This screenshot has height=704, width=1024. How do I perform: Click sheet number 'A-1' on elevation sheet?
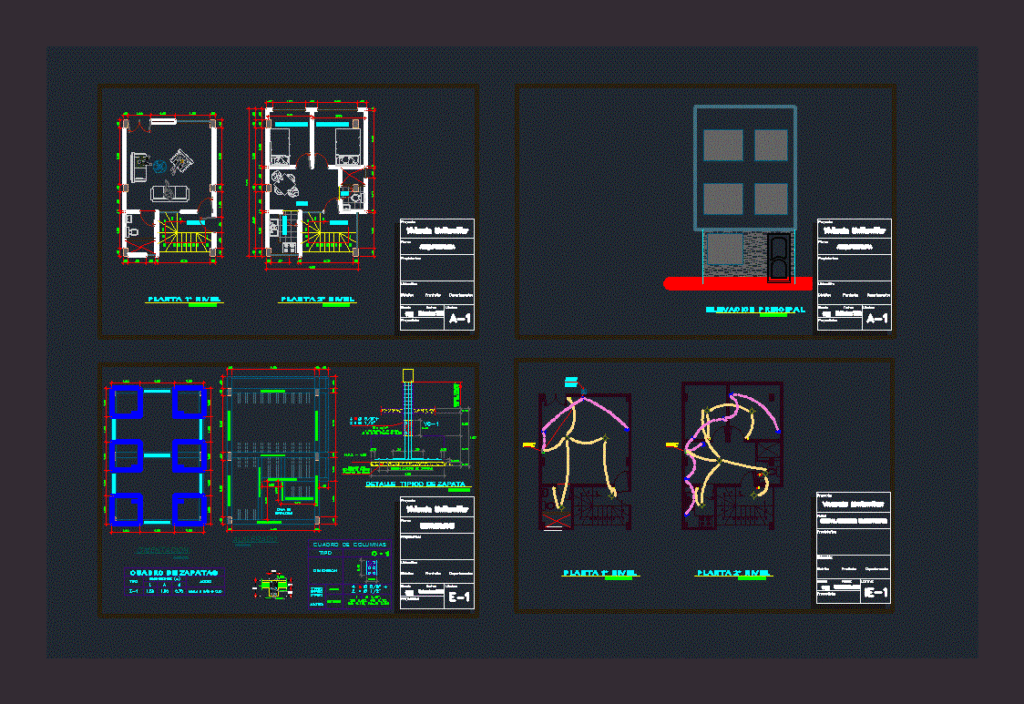click(876, 319)
